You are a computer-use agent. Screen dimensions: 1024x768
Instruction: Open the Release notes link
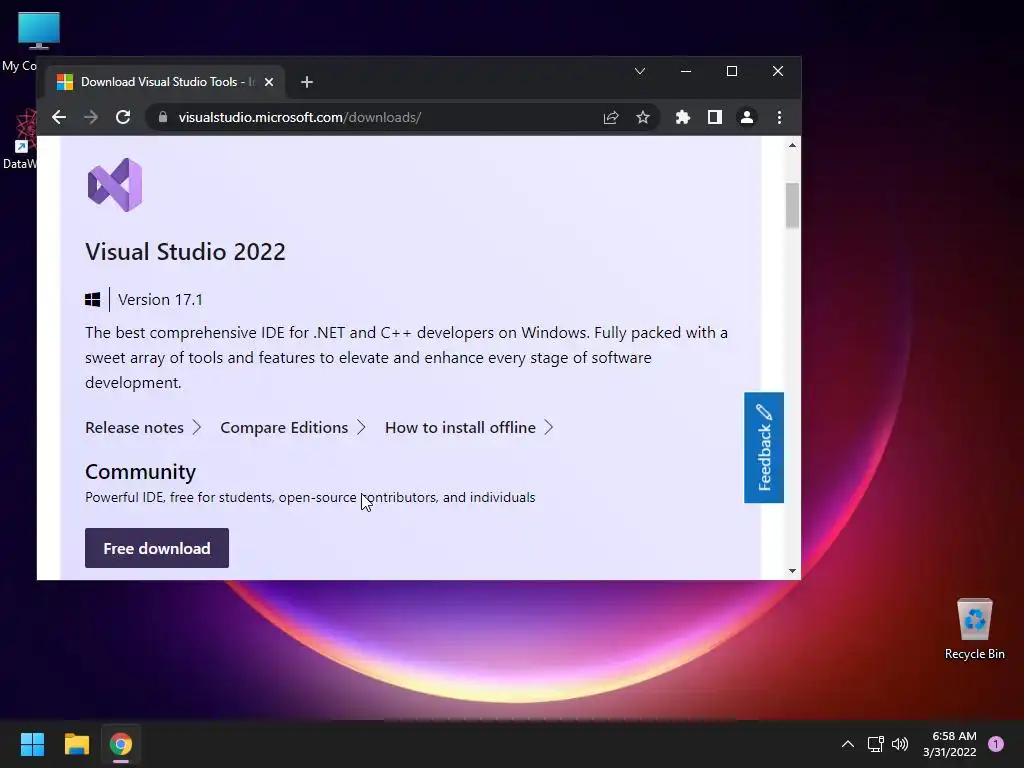point(143,427)
